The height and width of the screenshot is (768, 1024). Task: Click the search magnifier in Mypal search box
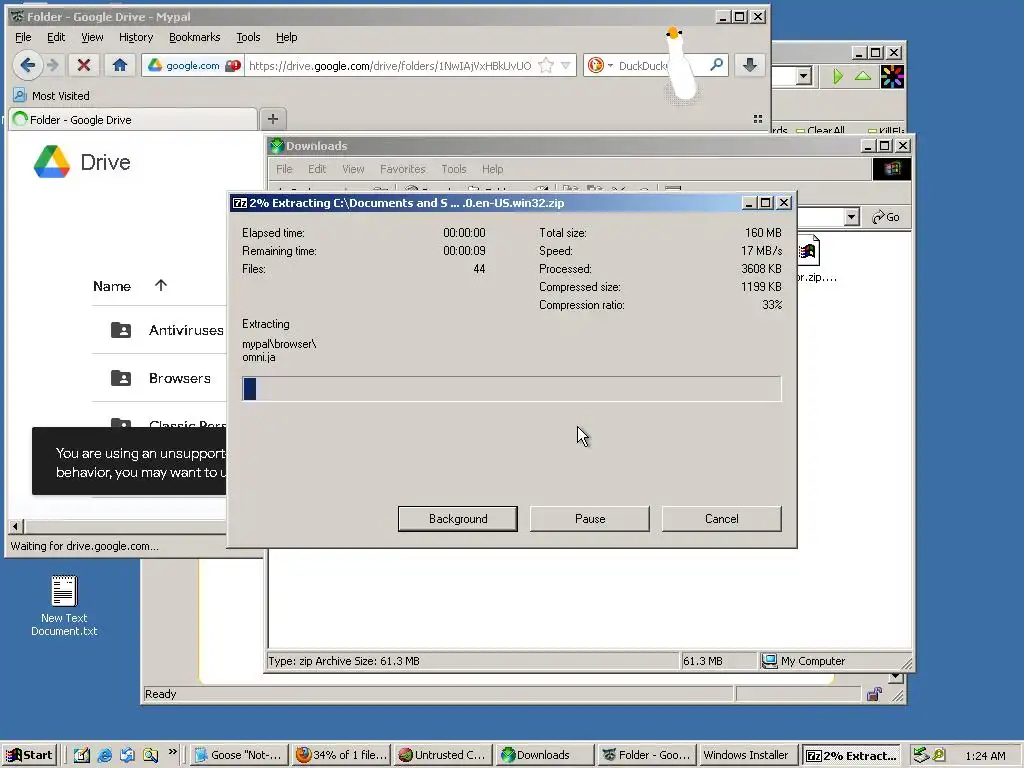coord(716,65)
